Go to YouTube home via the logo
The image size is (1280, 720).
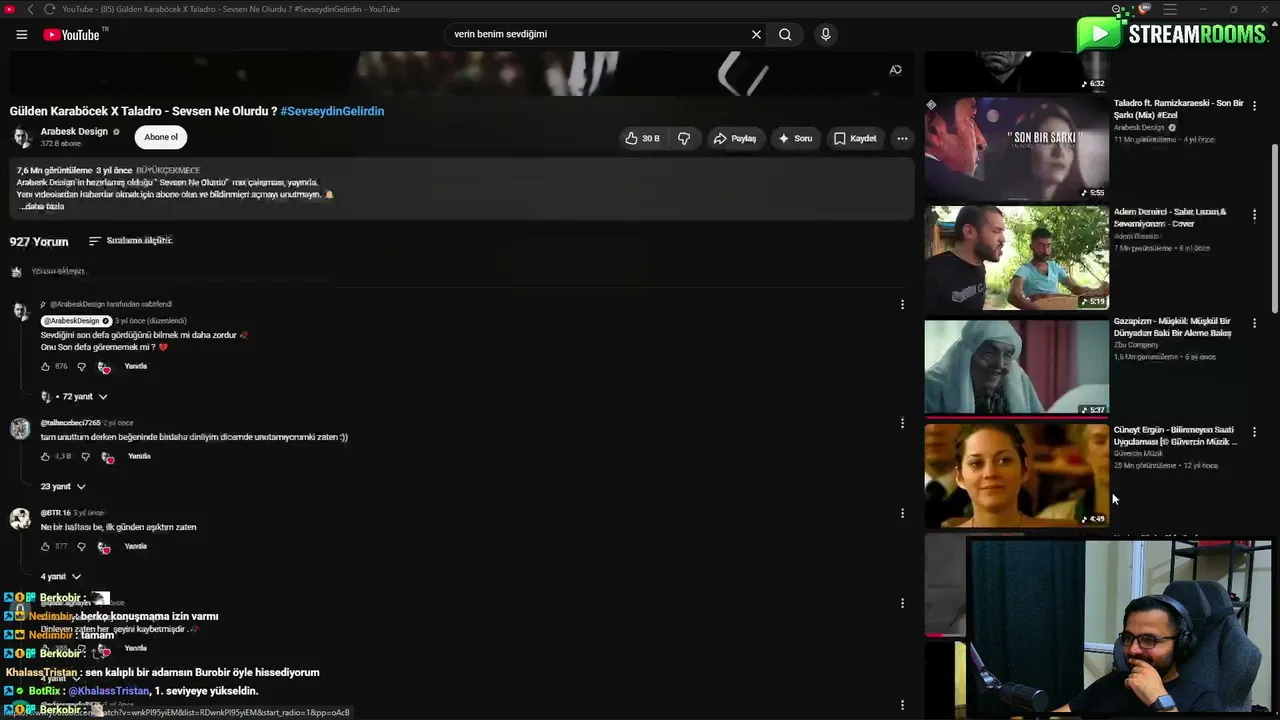point(72,34)
